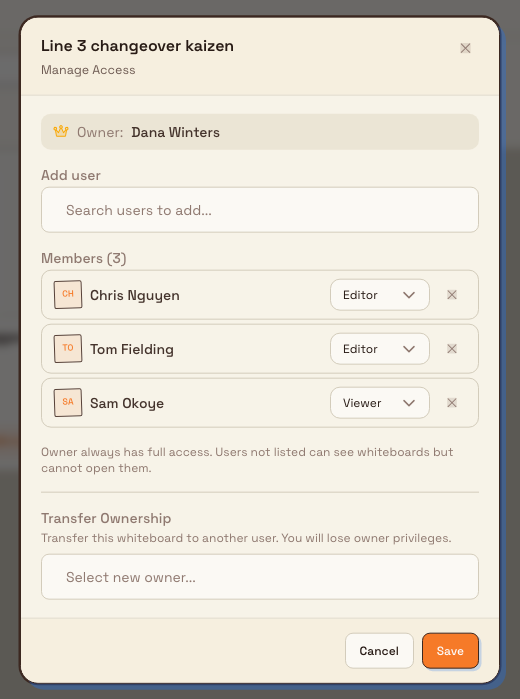Click the name Tom Fielding

click(132, 349)
